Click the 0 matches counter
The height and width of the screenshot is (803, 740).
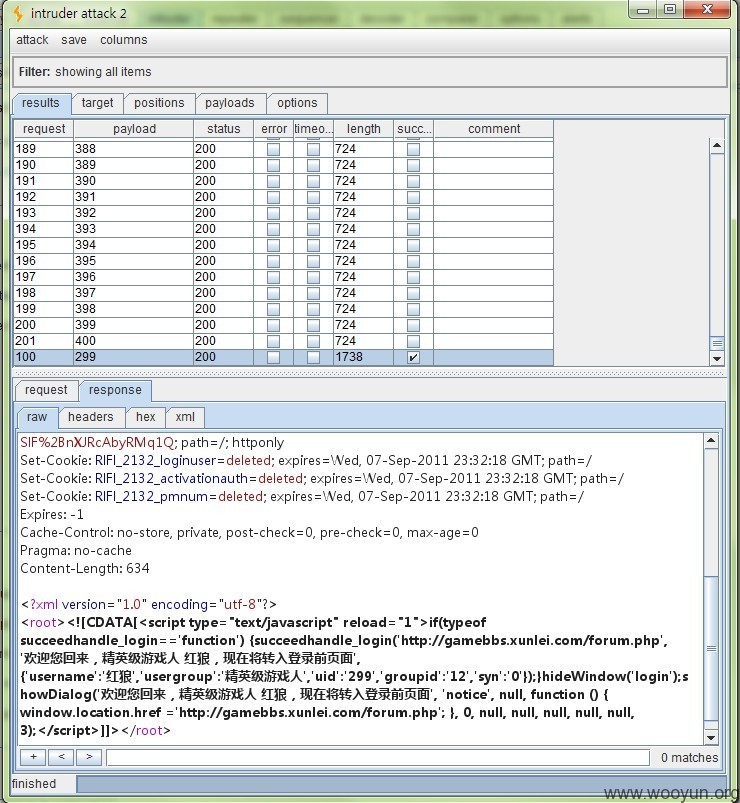click(689, 757)
